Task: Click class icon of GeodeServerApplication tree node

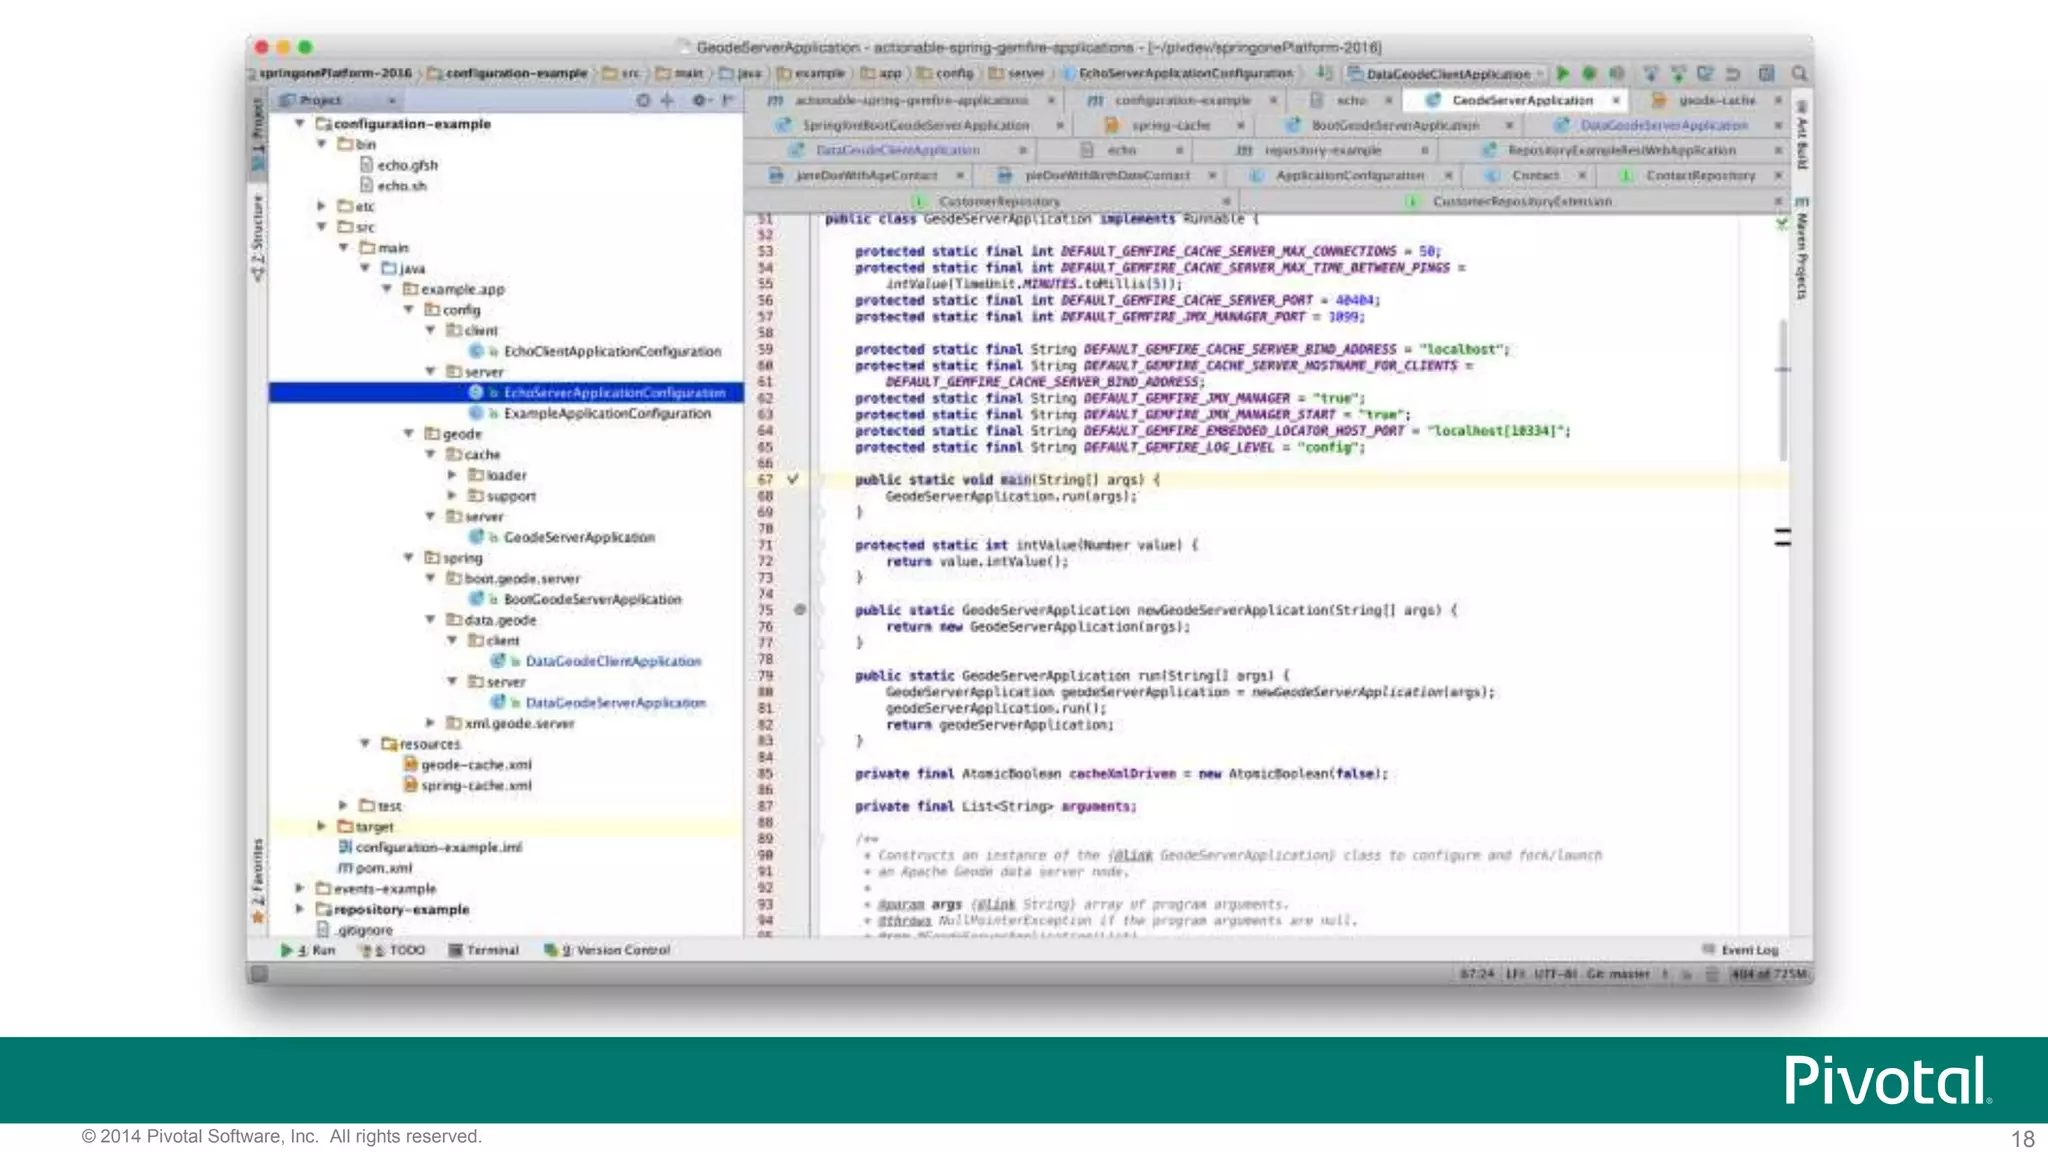Action: point(477,537)
